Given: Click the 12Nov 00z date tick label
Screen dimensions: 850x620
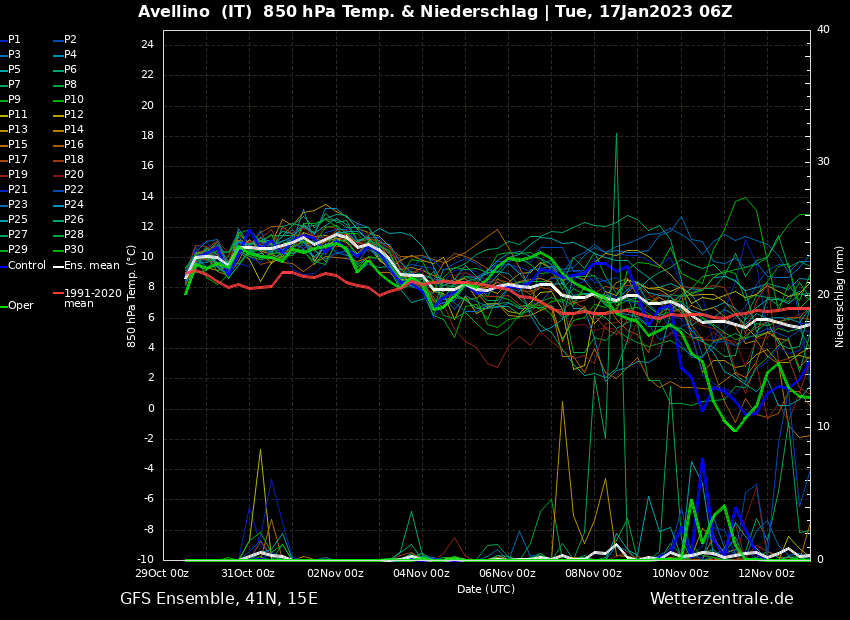Looking at the screenshot, I should (x=766, y=574).
